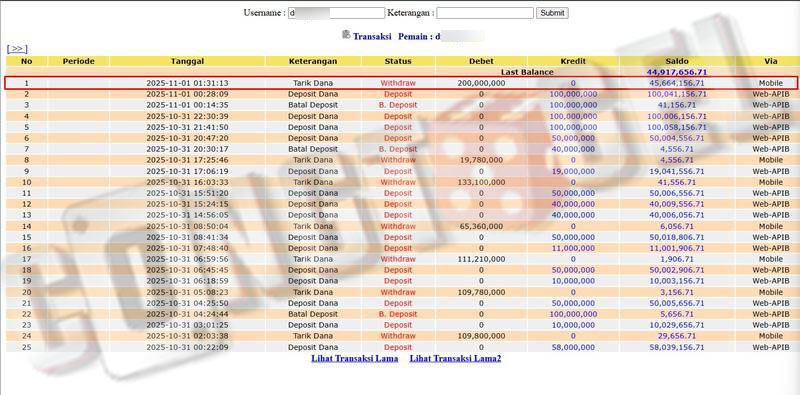
Task: Click the Transaksi heading text
Action: (372, 37)
